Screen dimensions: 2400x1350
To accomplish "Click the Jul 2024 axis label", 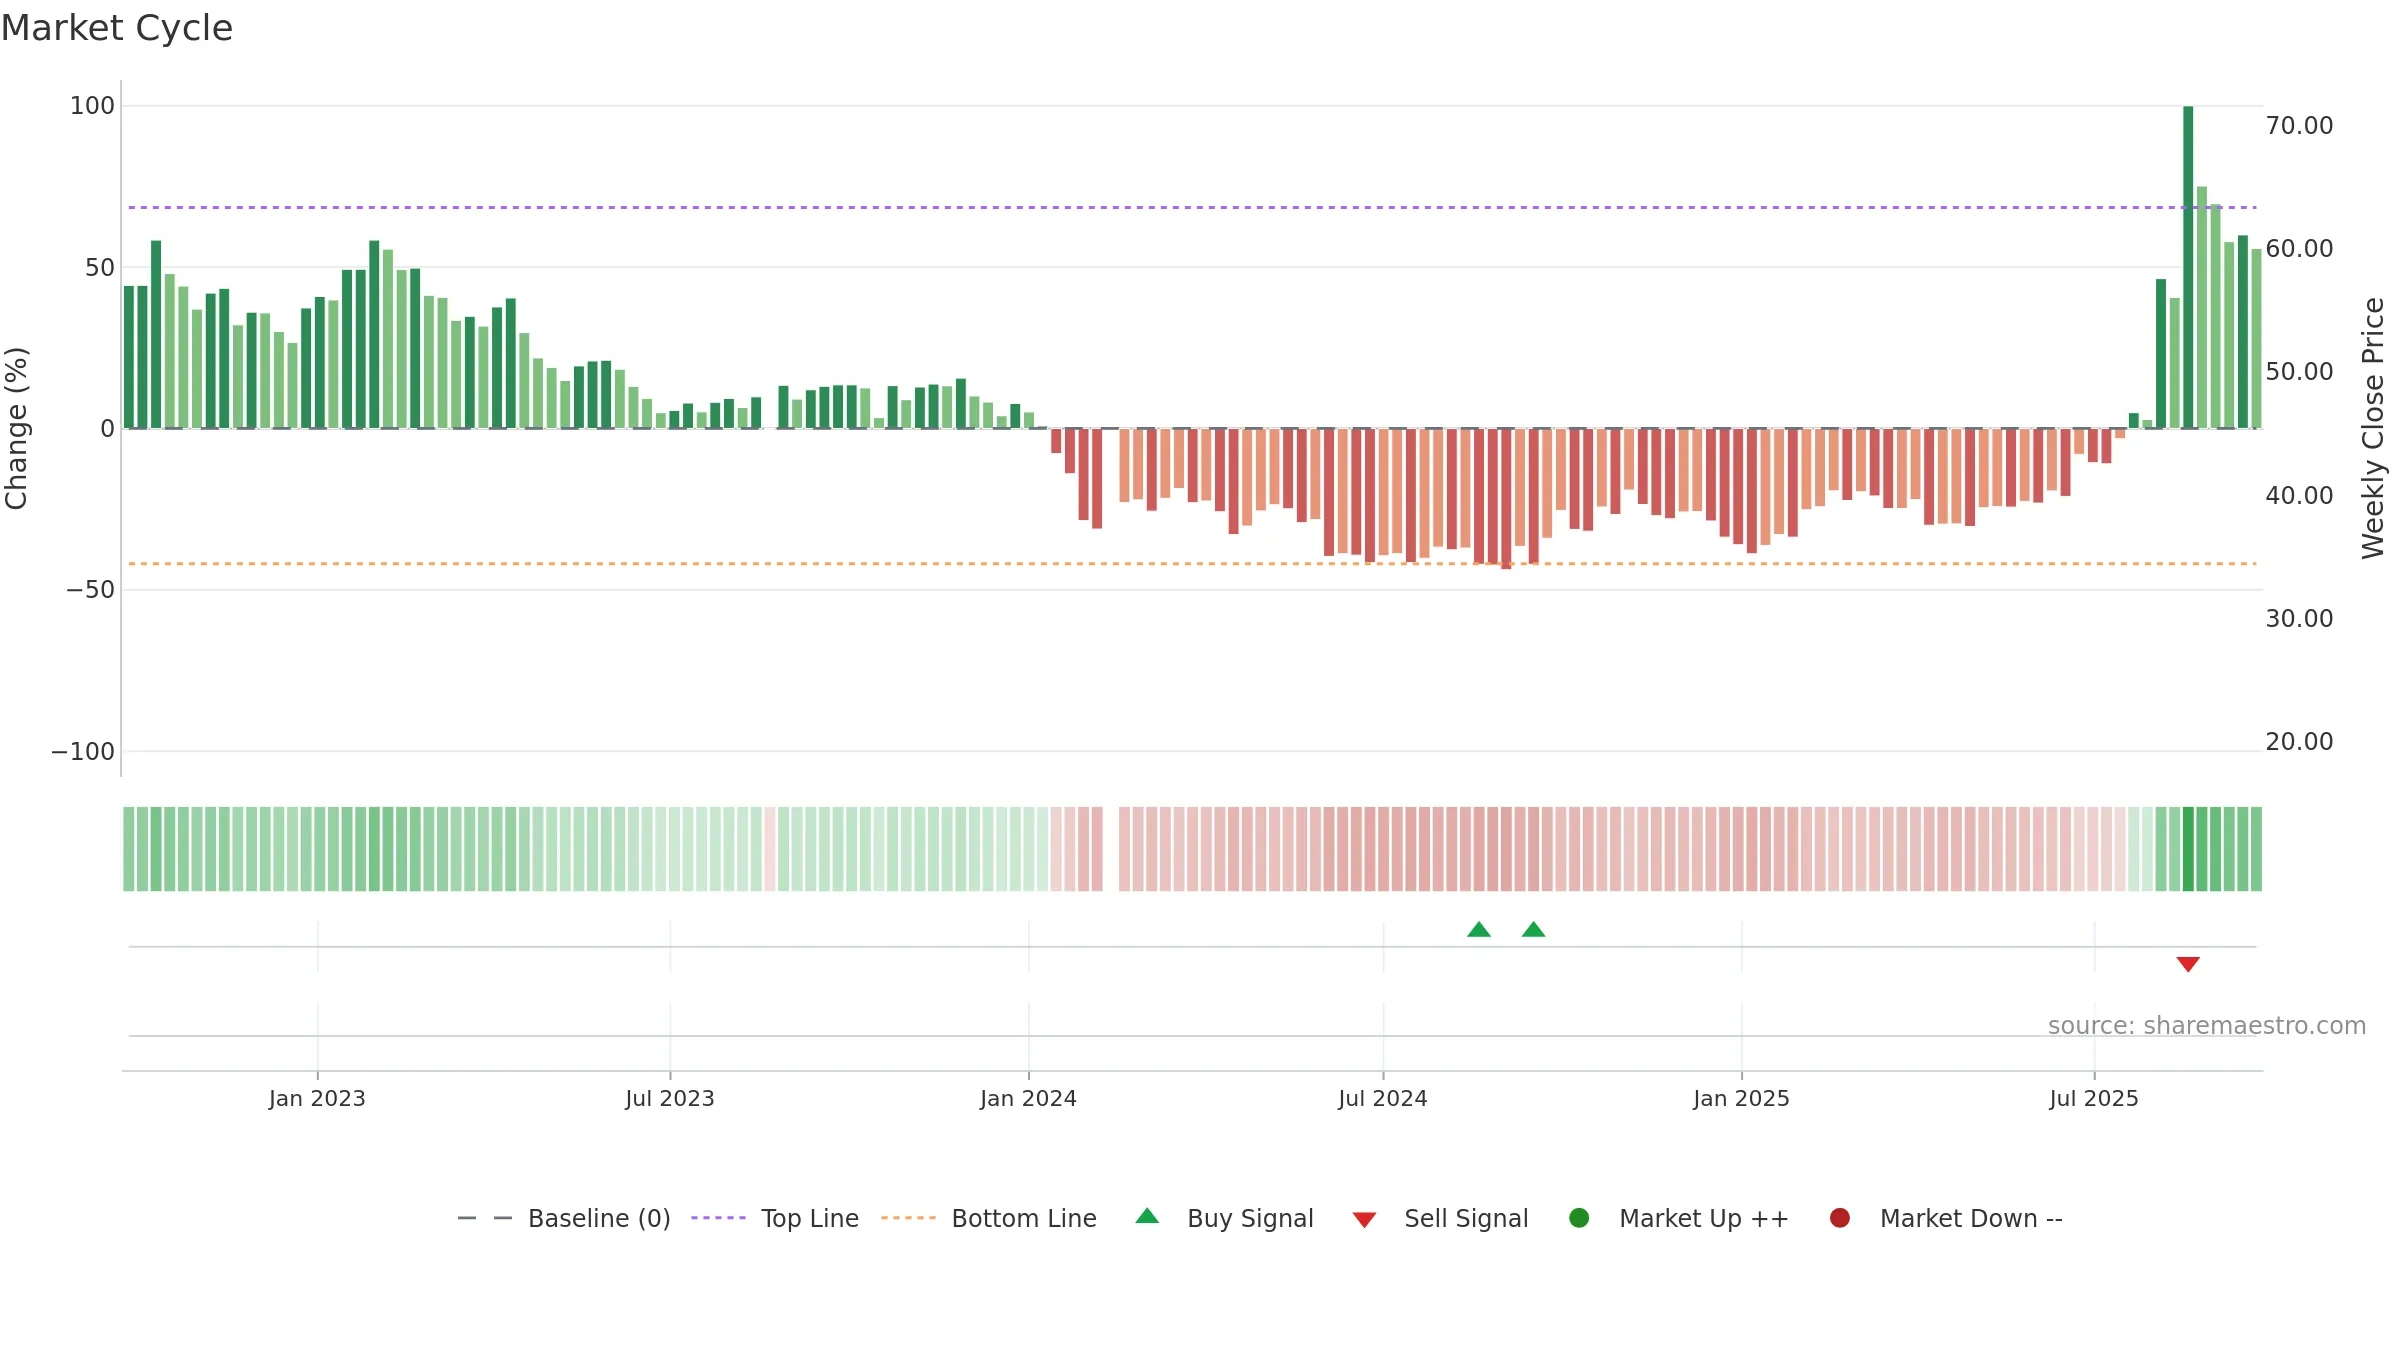I will click(1383, 1098).
